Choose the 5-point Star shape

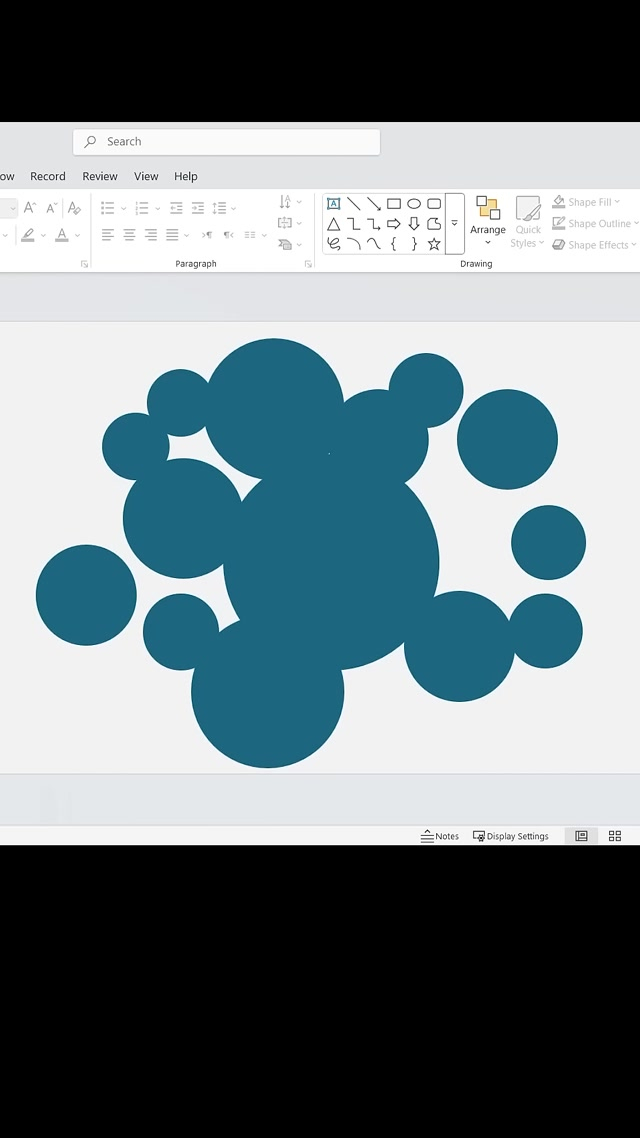434,244
